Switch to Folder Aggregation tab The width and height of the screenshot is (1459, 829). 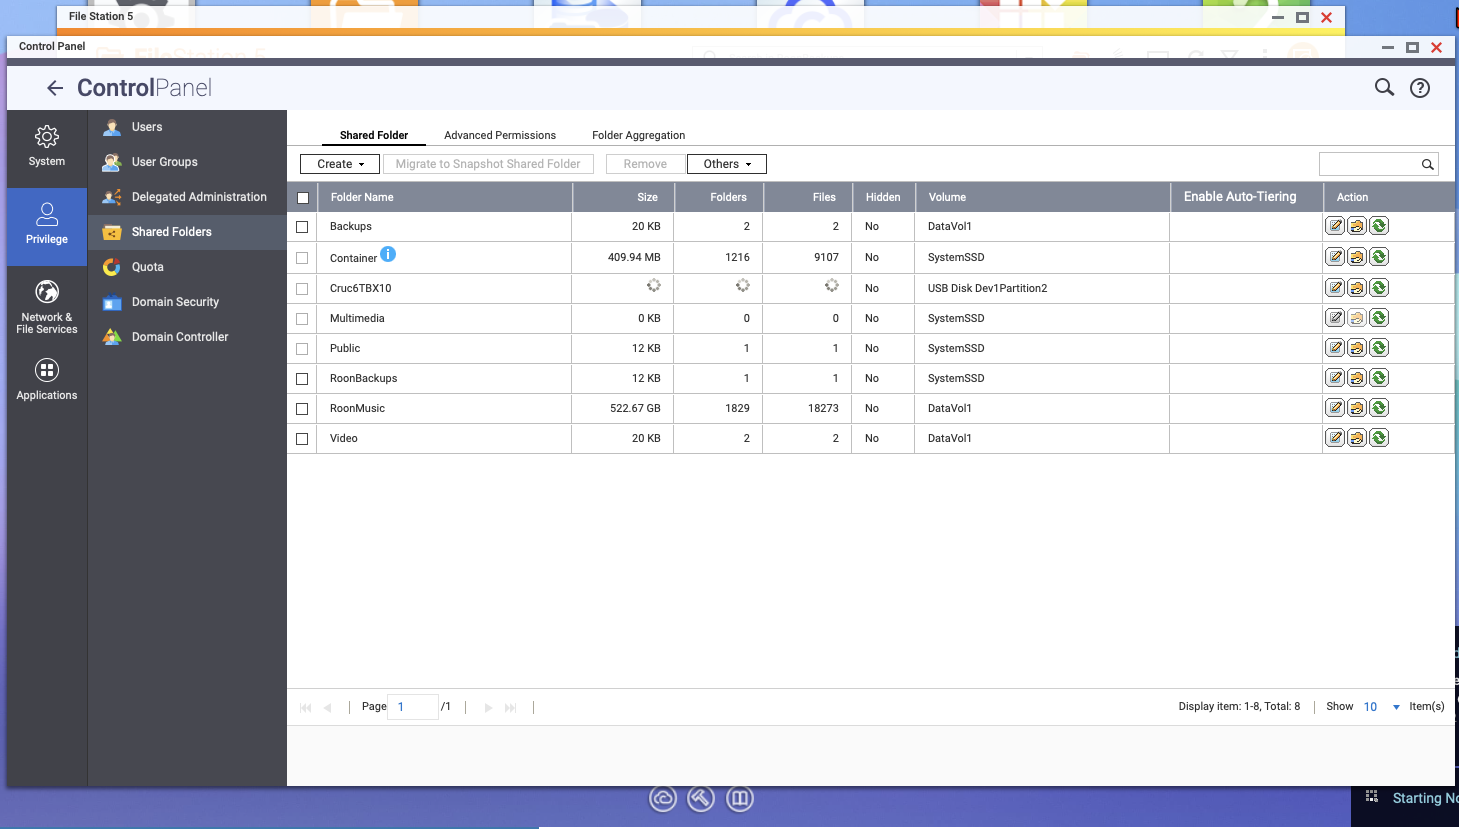pyautogui.click(x=638, y=135)
